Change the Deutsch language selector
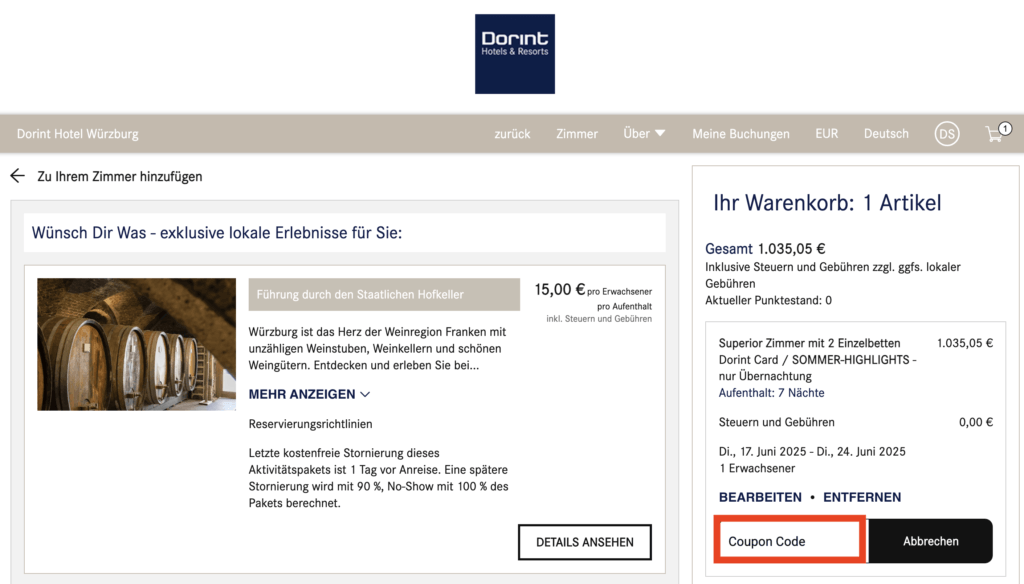 pyautogui.click(x=886, y=134)
